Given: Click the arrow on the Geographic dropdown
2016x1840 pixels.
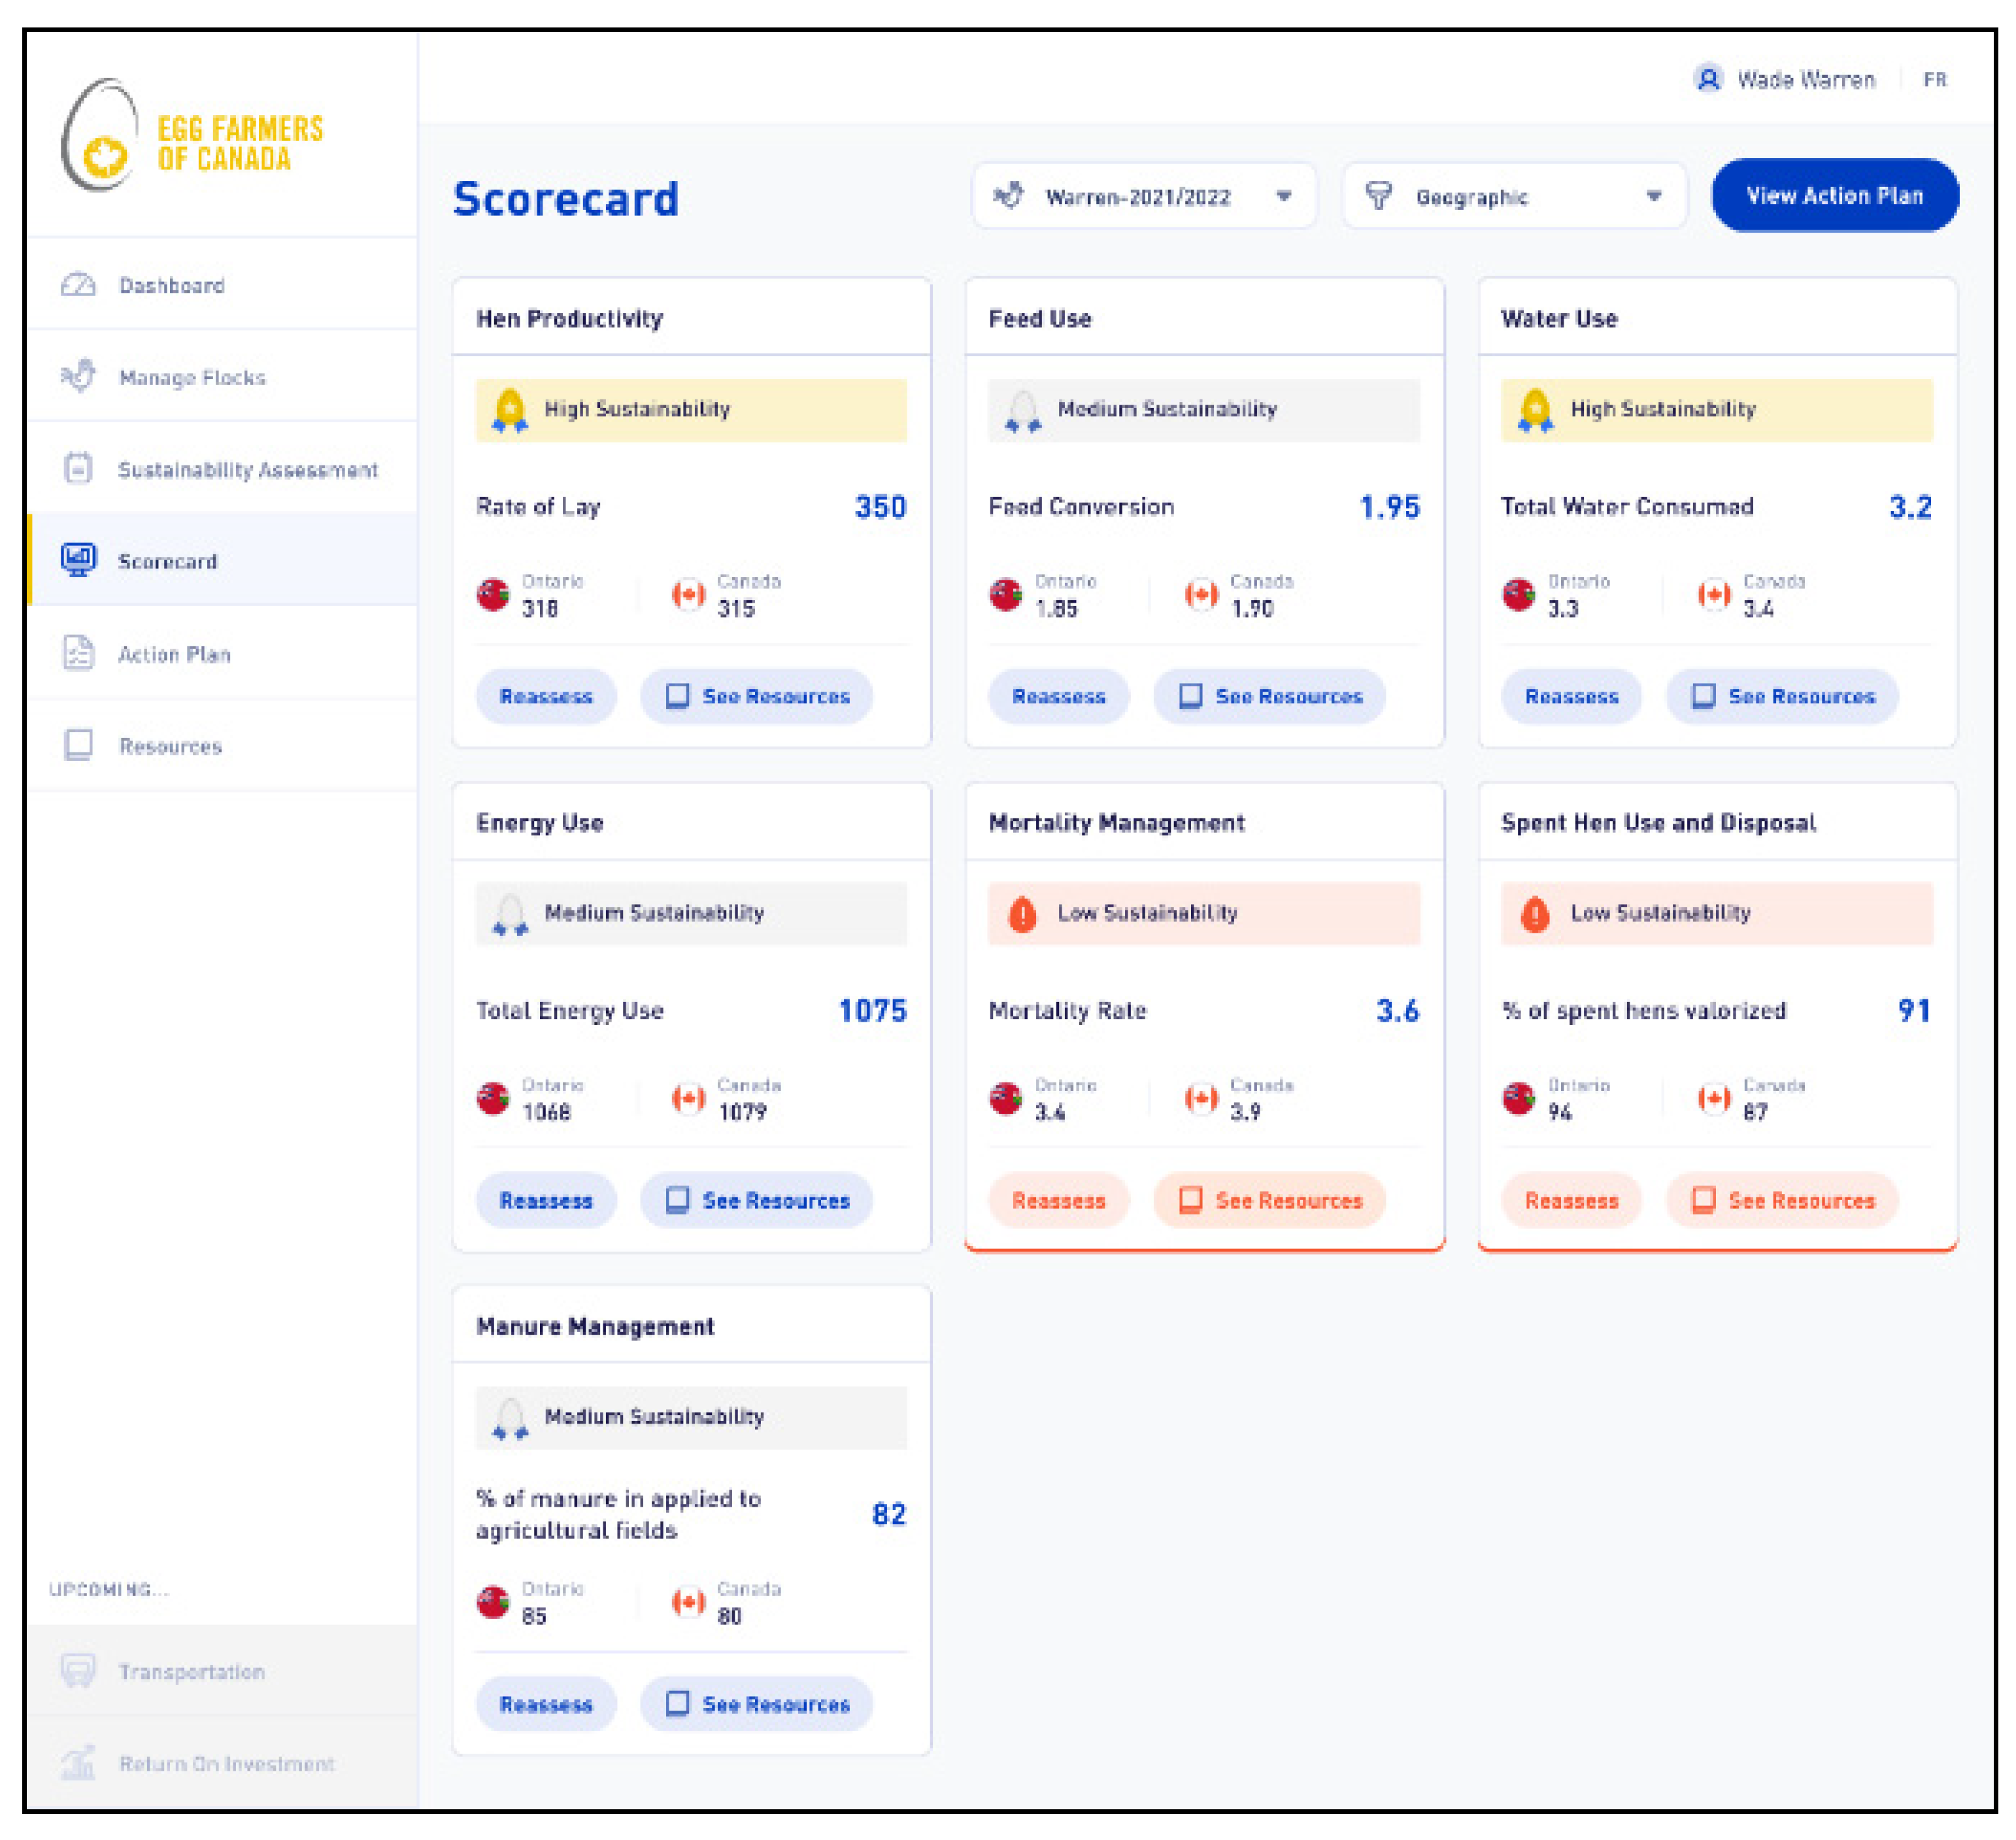Looking at the screenshot, I should click(1654, 197).
